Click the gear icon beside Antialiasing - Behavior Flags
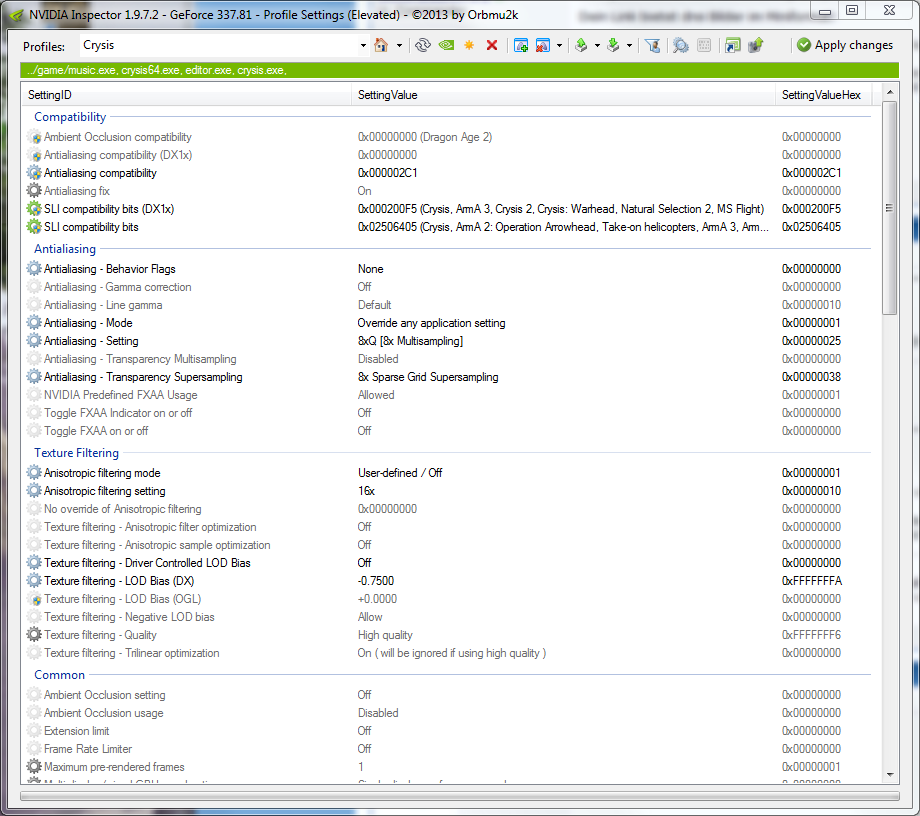 pos(34,269)
